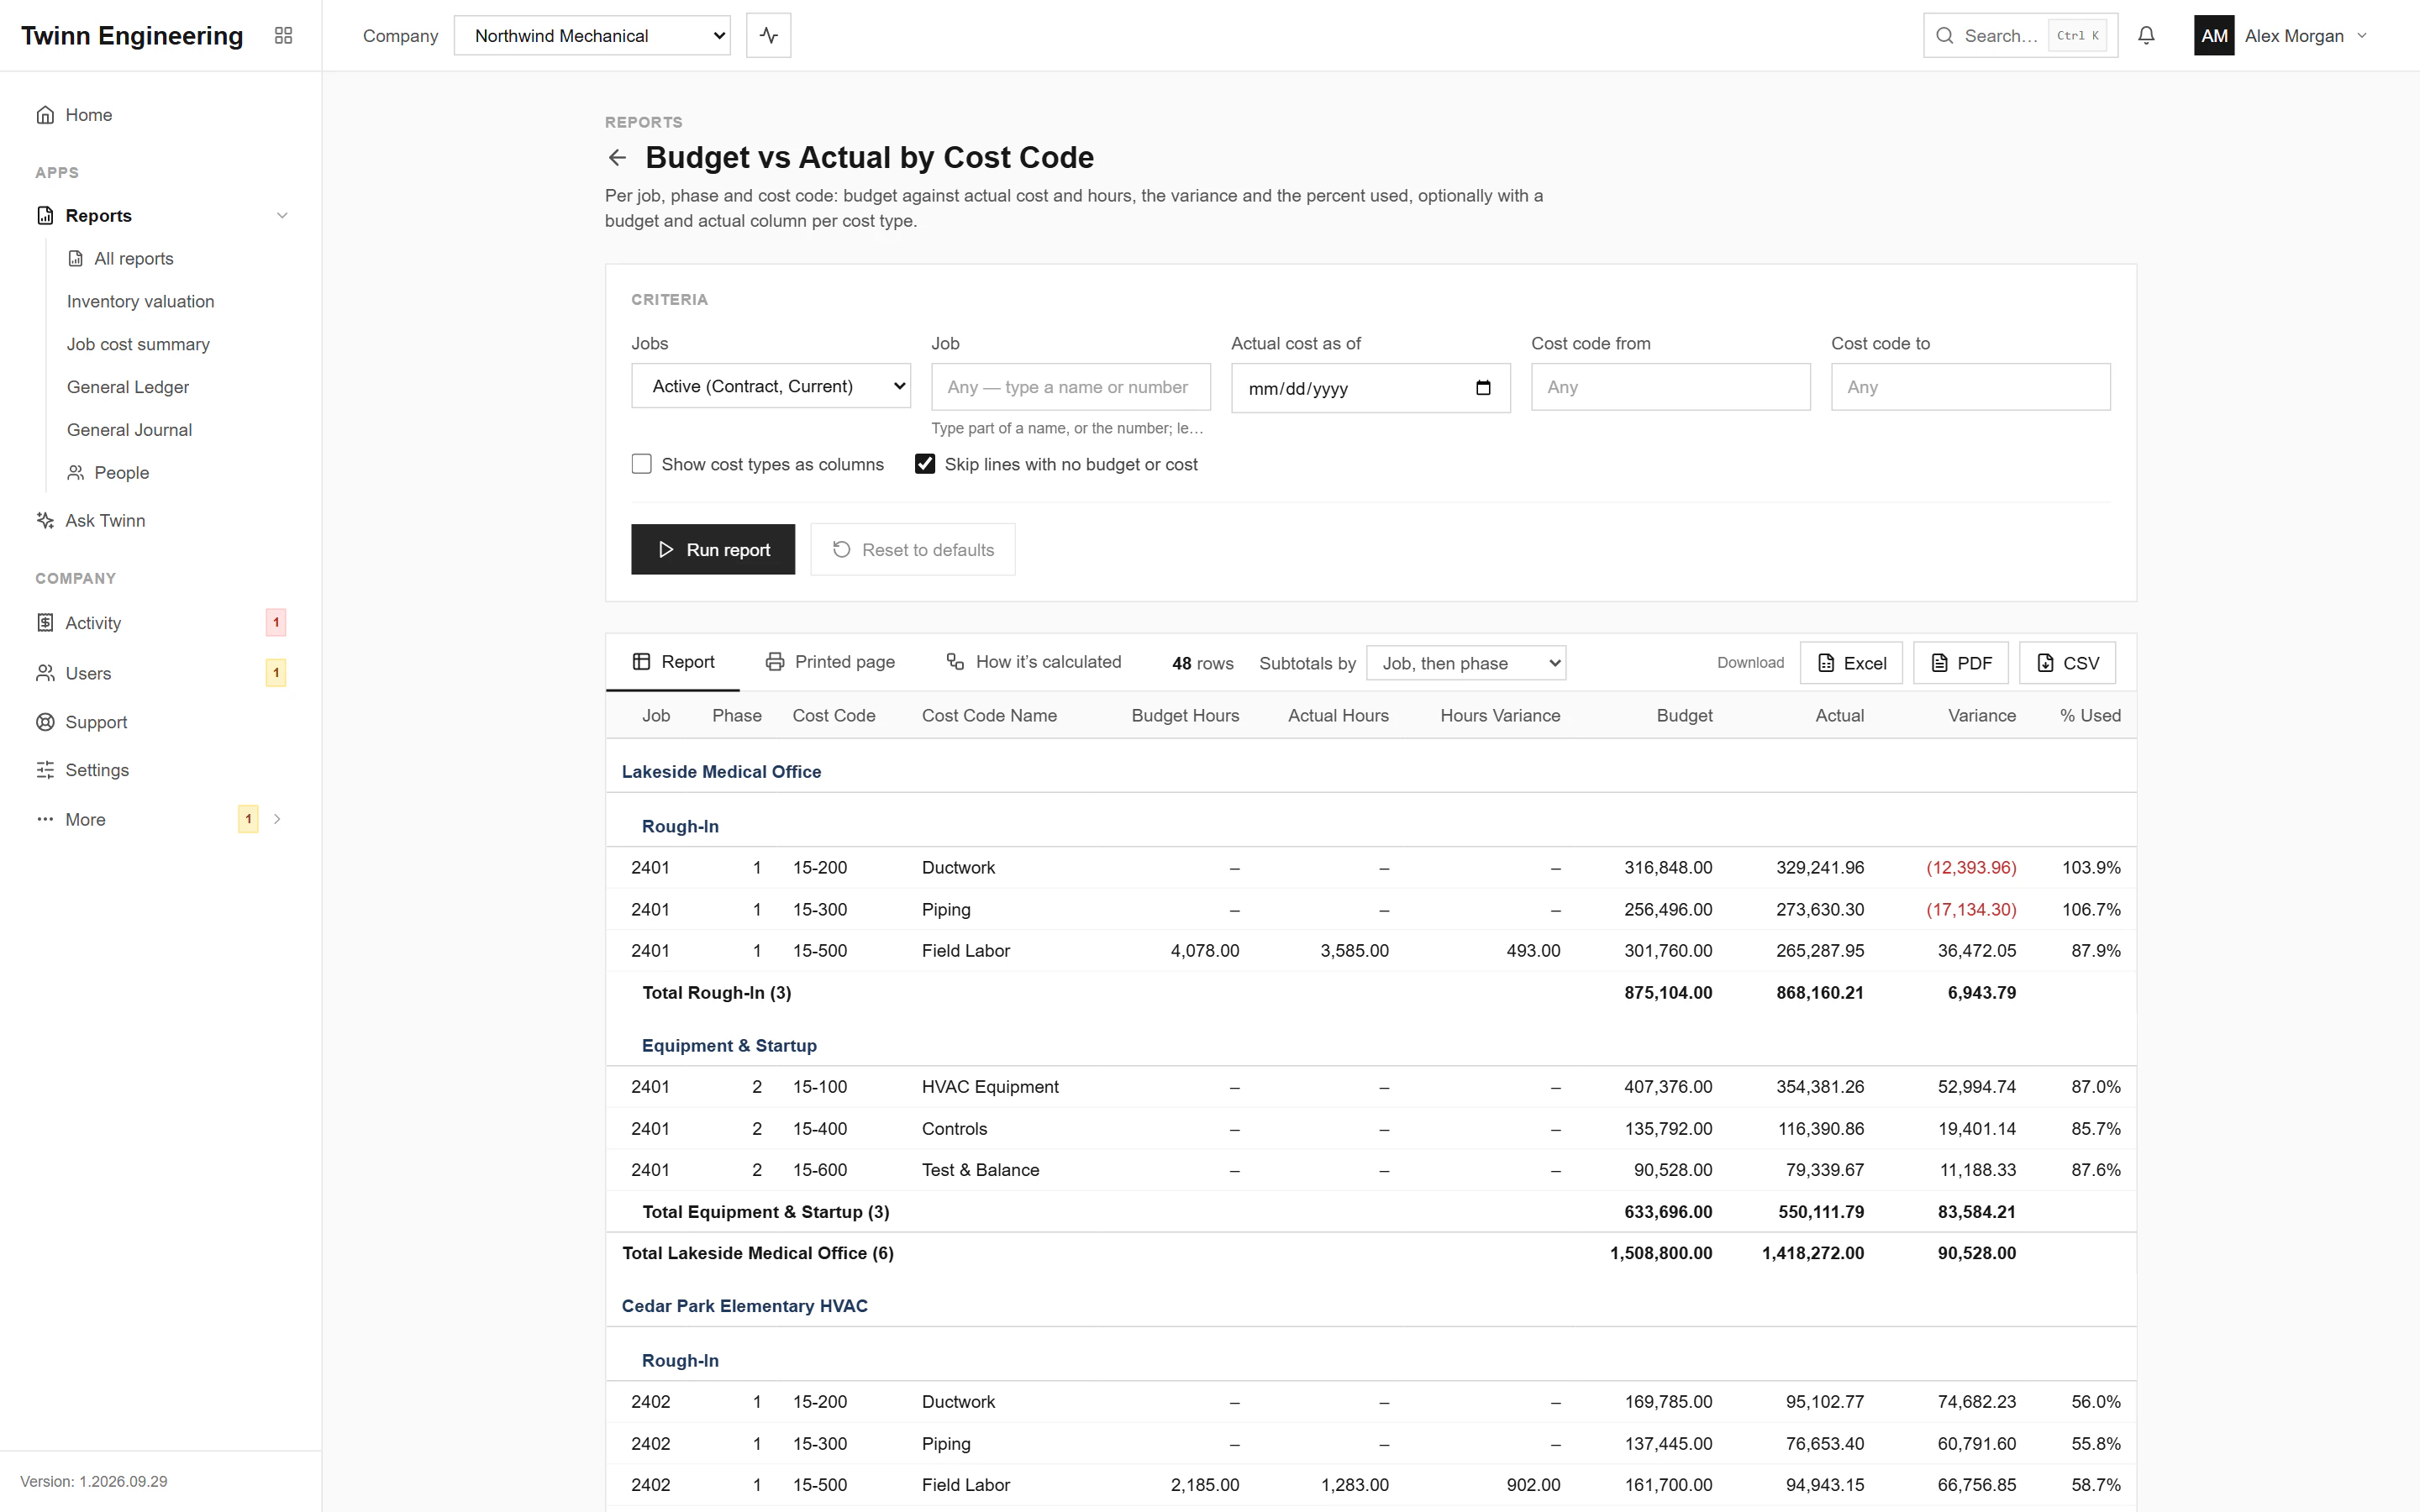Image resolution: width=2420 pixels, height=1512 pixels.
Task: Click the Budget Hours column header
Action: click(1185, 716)
